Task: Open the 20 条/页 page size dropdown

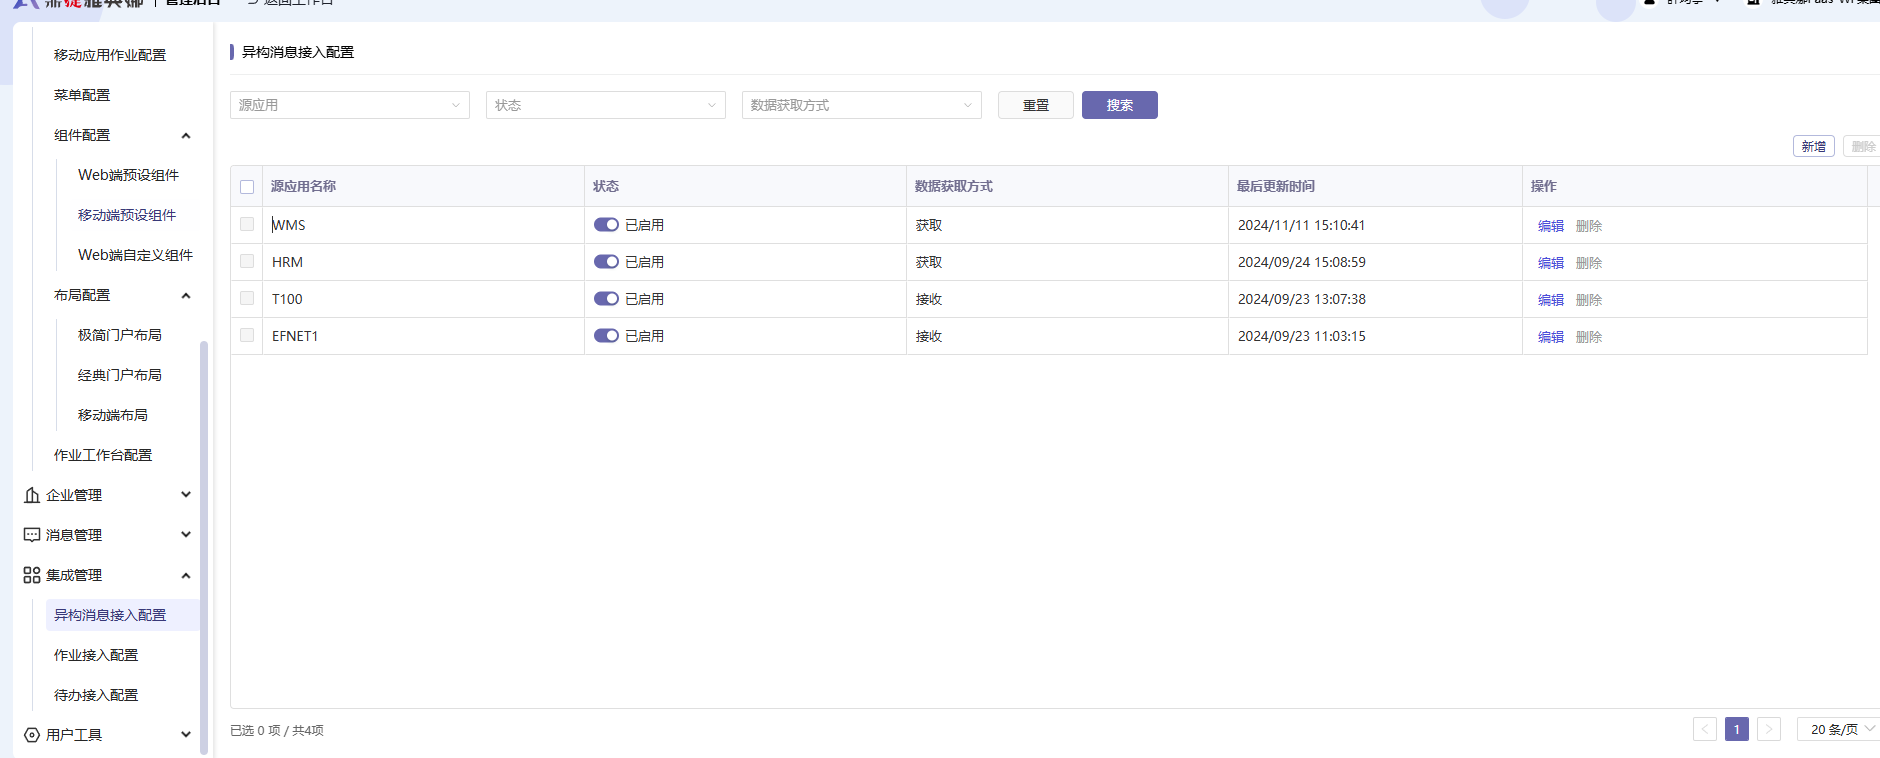Action: [1838, 729]
